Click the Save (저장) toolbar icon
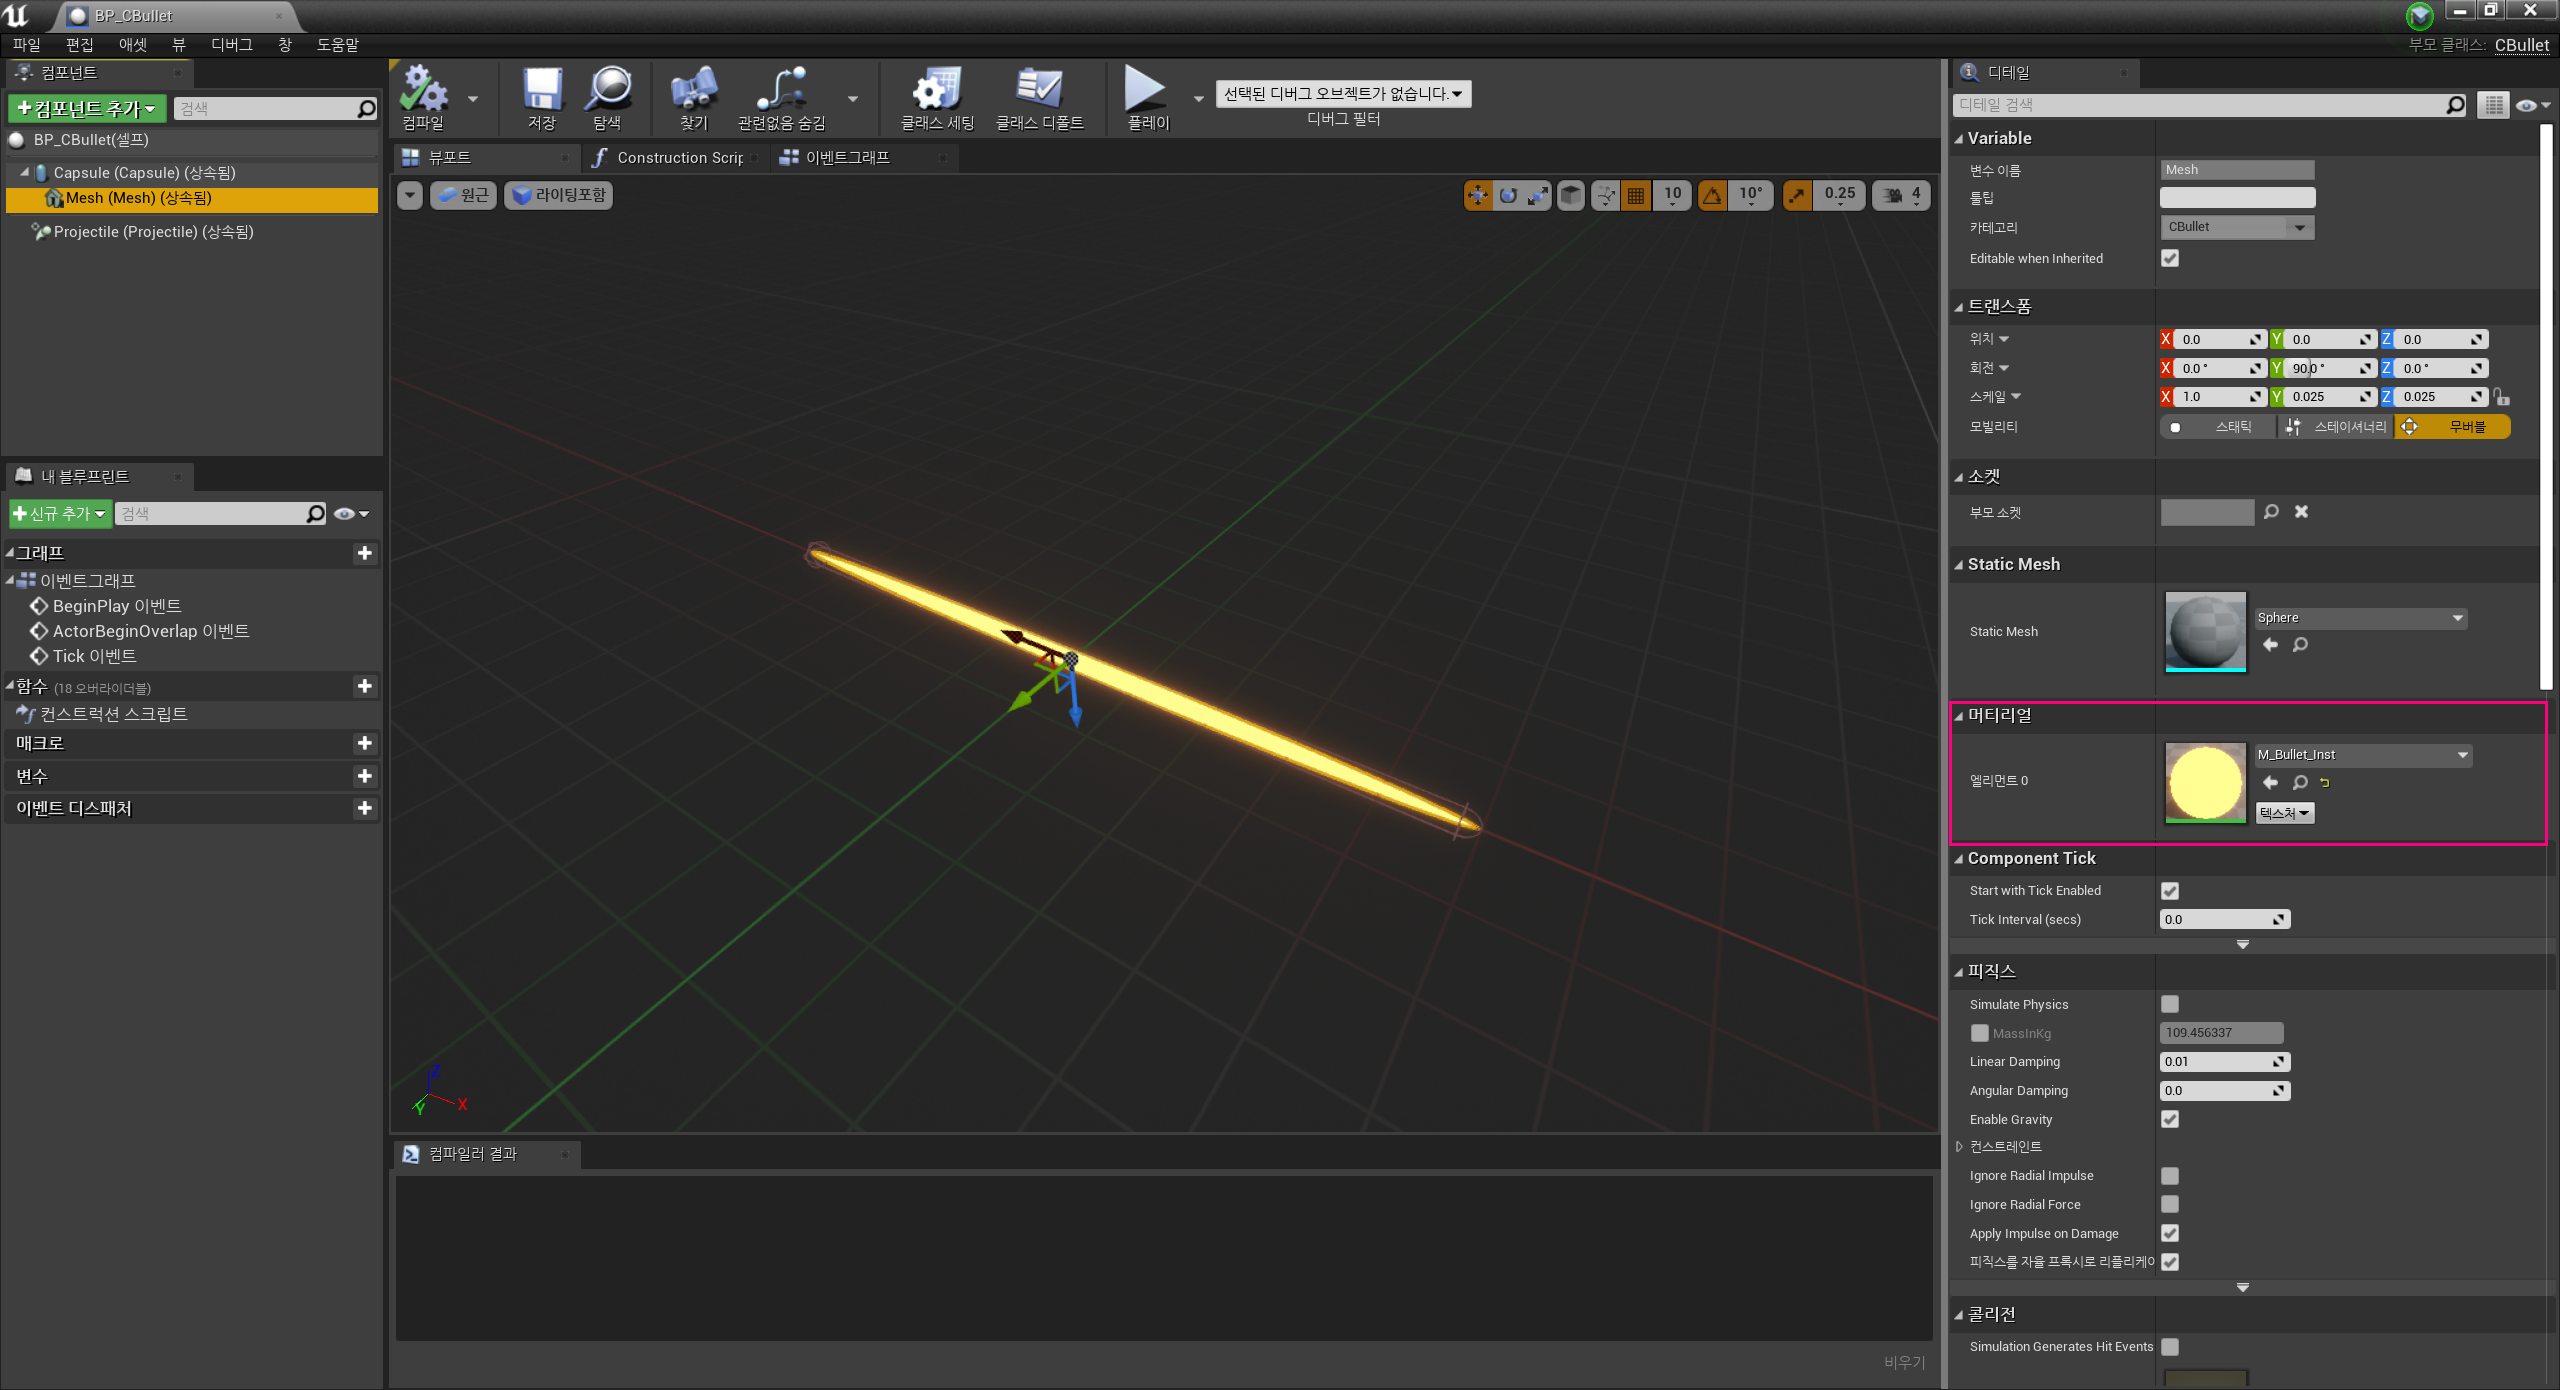 pos(542,90)
